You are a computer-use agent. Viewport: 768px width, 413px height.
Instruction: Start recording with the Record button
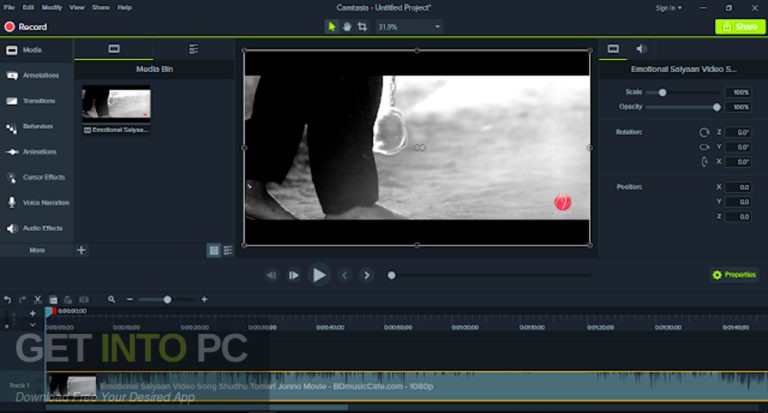[x=26, y=27]
